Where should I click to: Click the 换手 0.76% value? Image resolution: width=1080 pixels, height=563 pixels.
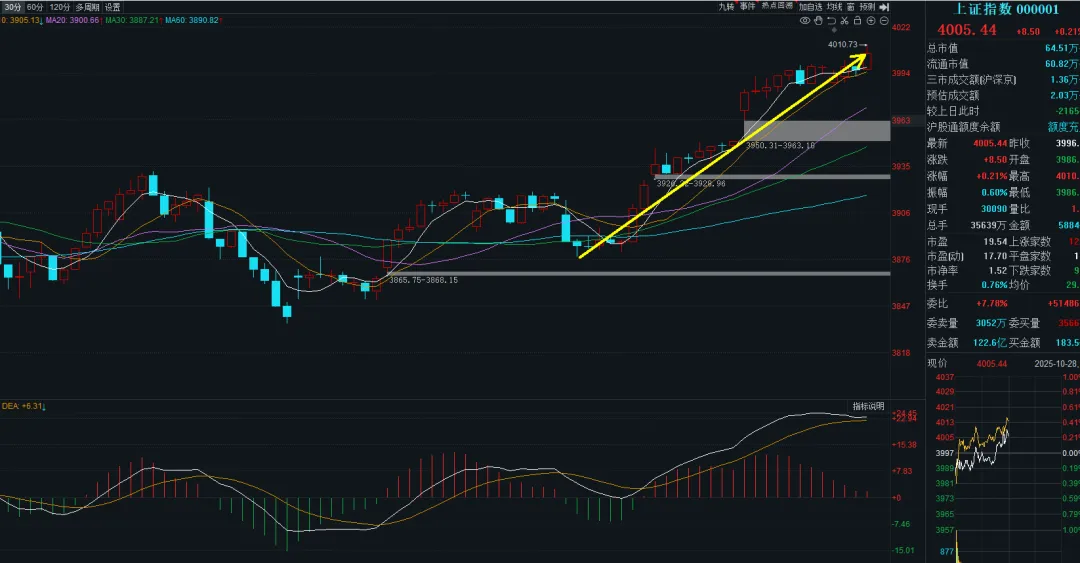(995, 285)
